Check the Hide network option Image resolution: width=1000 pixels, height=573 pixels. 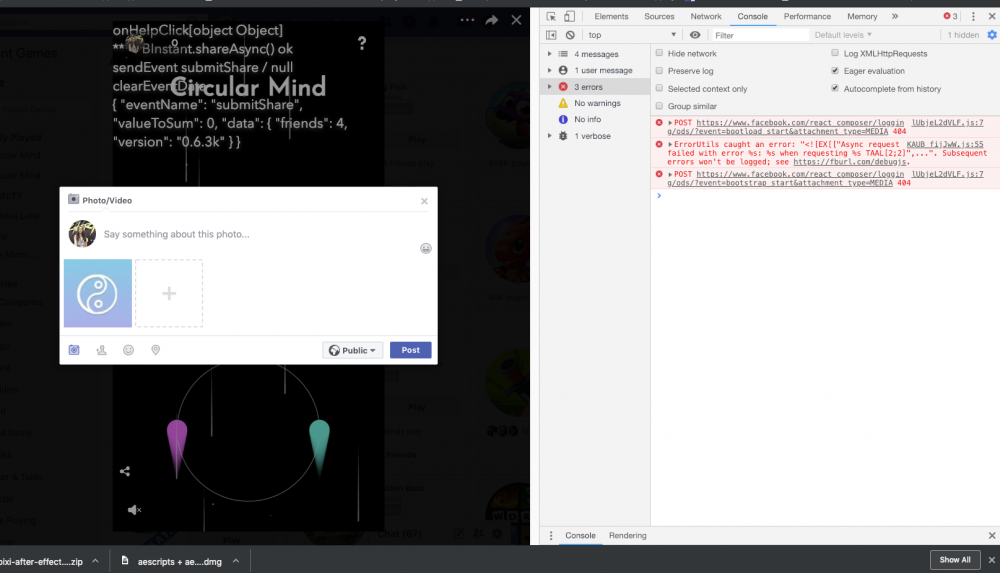pos(659,53)
